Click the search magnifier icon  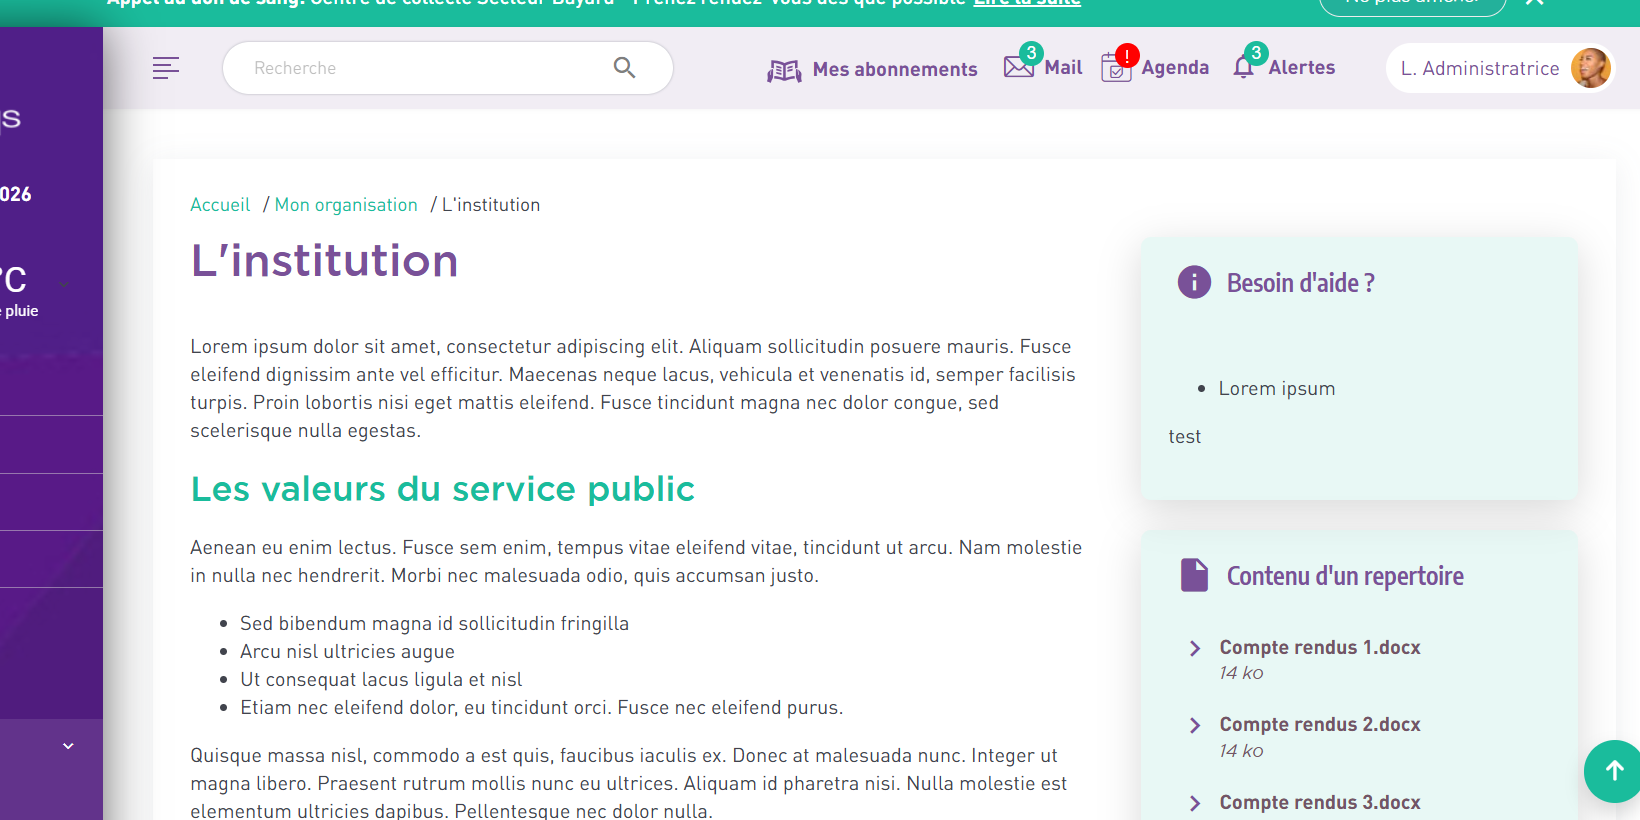click(624, 68)
